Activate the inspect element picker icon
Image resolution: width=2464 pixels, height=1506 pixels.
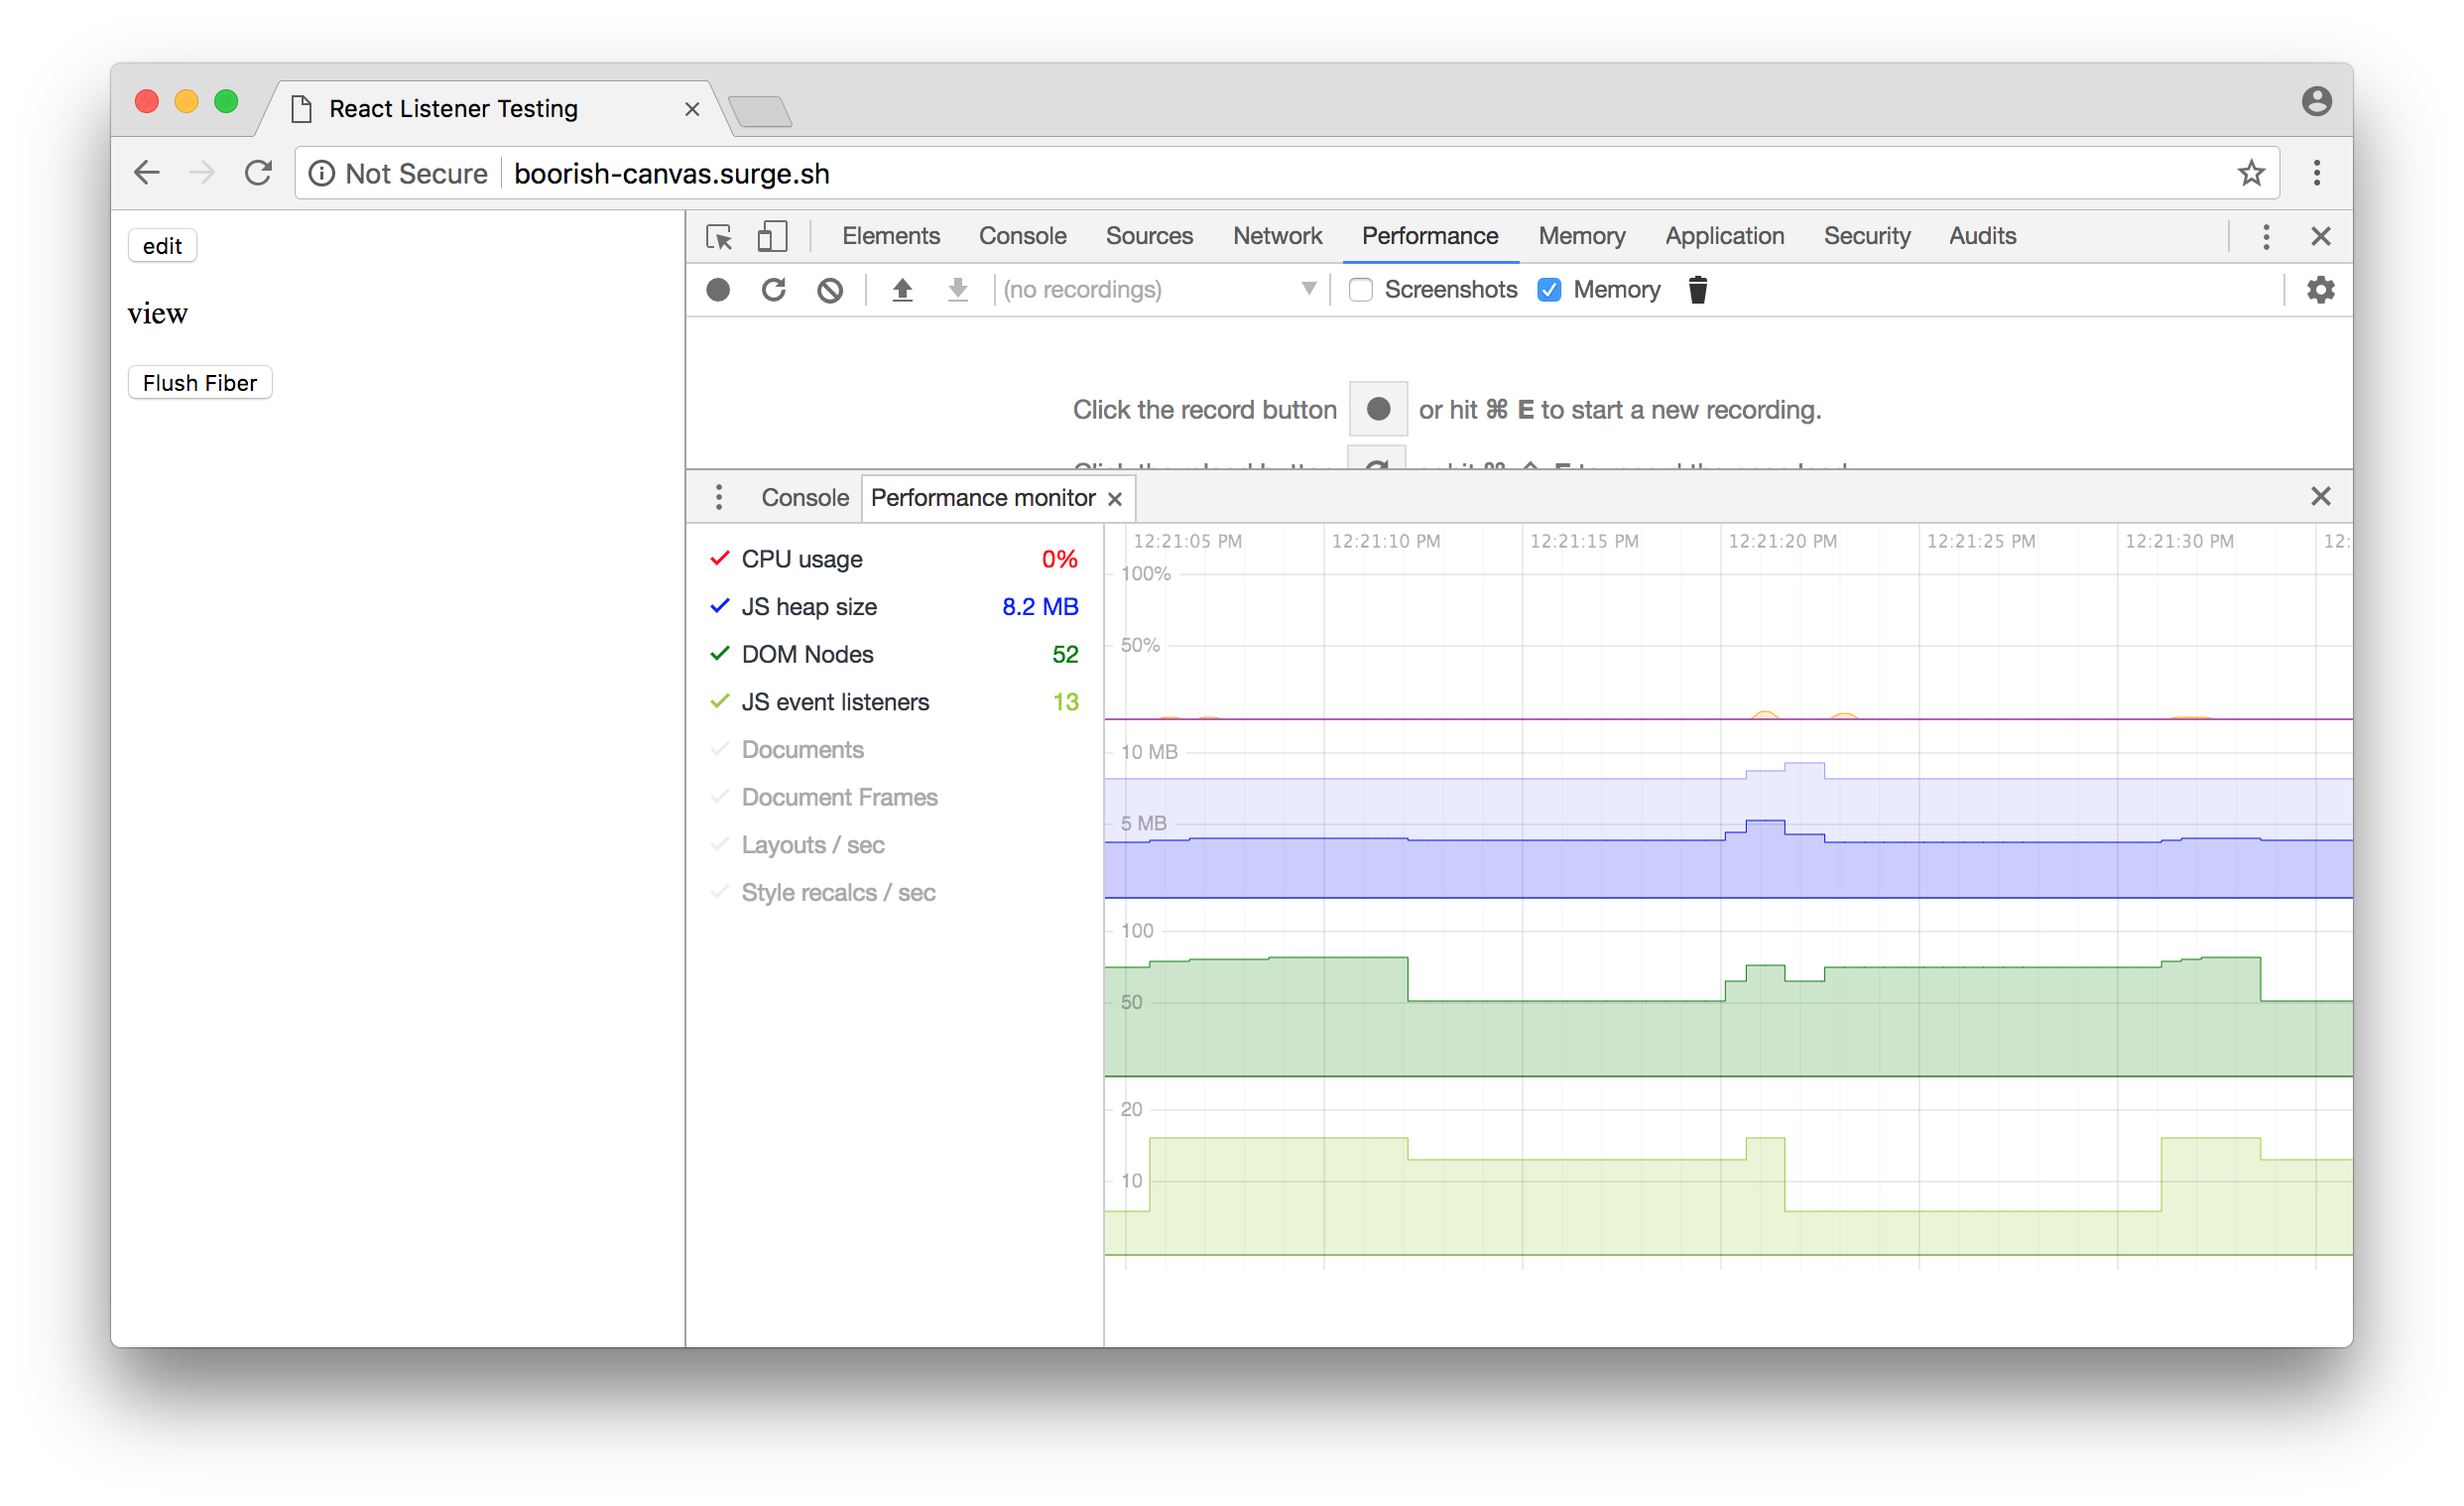click(719, 237)
